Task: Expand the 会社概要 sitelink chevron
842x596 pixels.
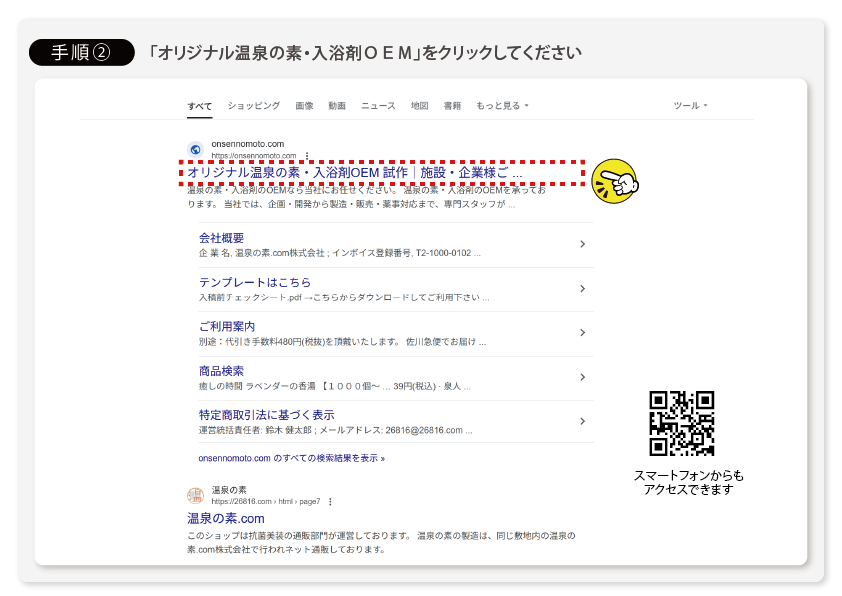Action: (582, 244)
